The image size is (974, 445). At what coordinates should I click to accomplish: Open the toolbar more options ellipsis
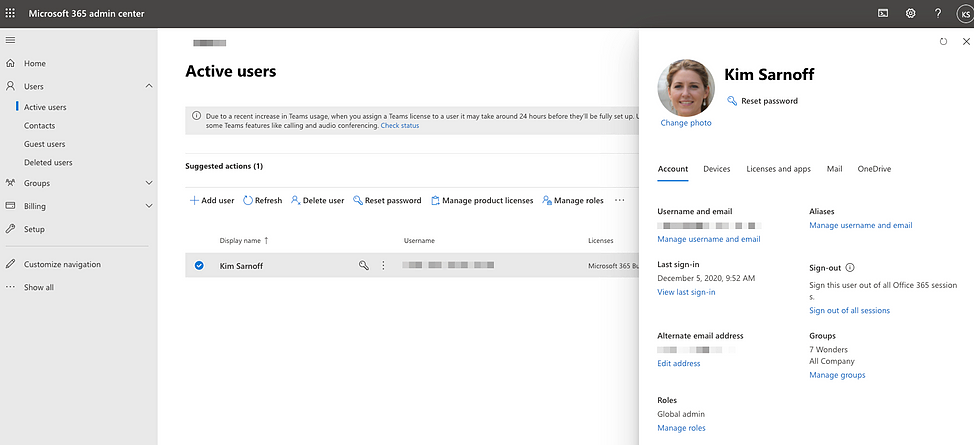(619, 200)
